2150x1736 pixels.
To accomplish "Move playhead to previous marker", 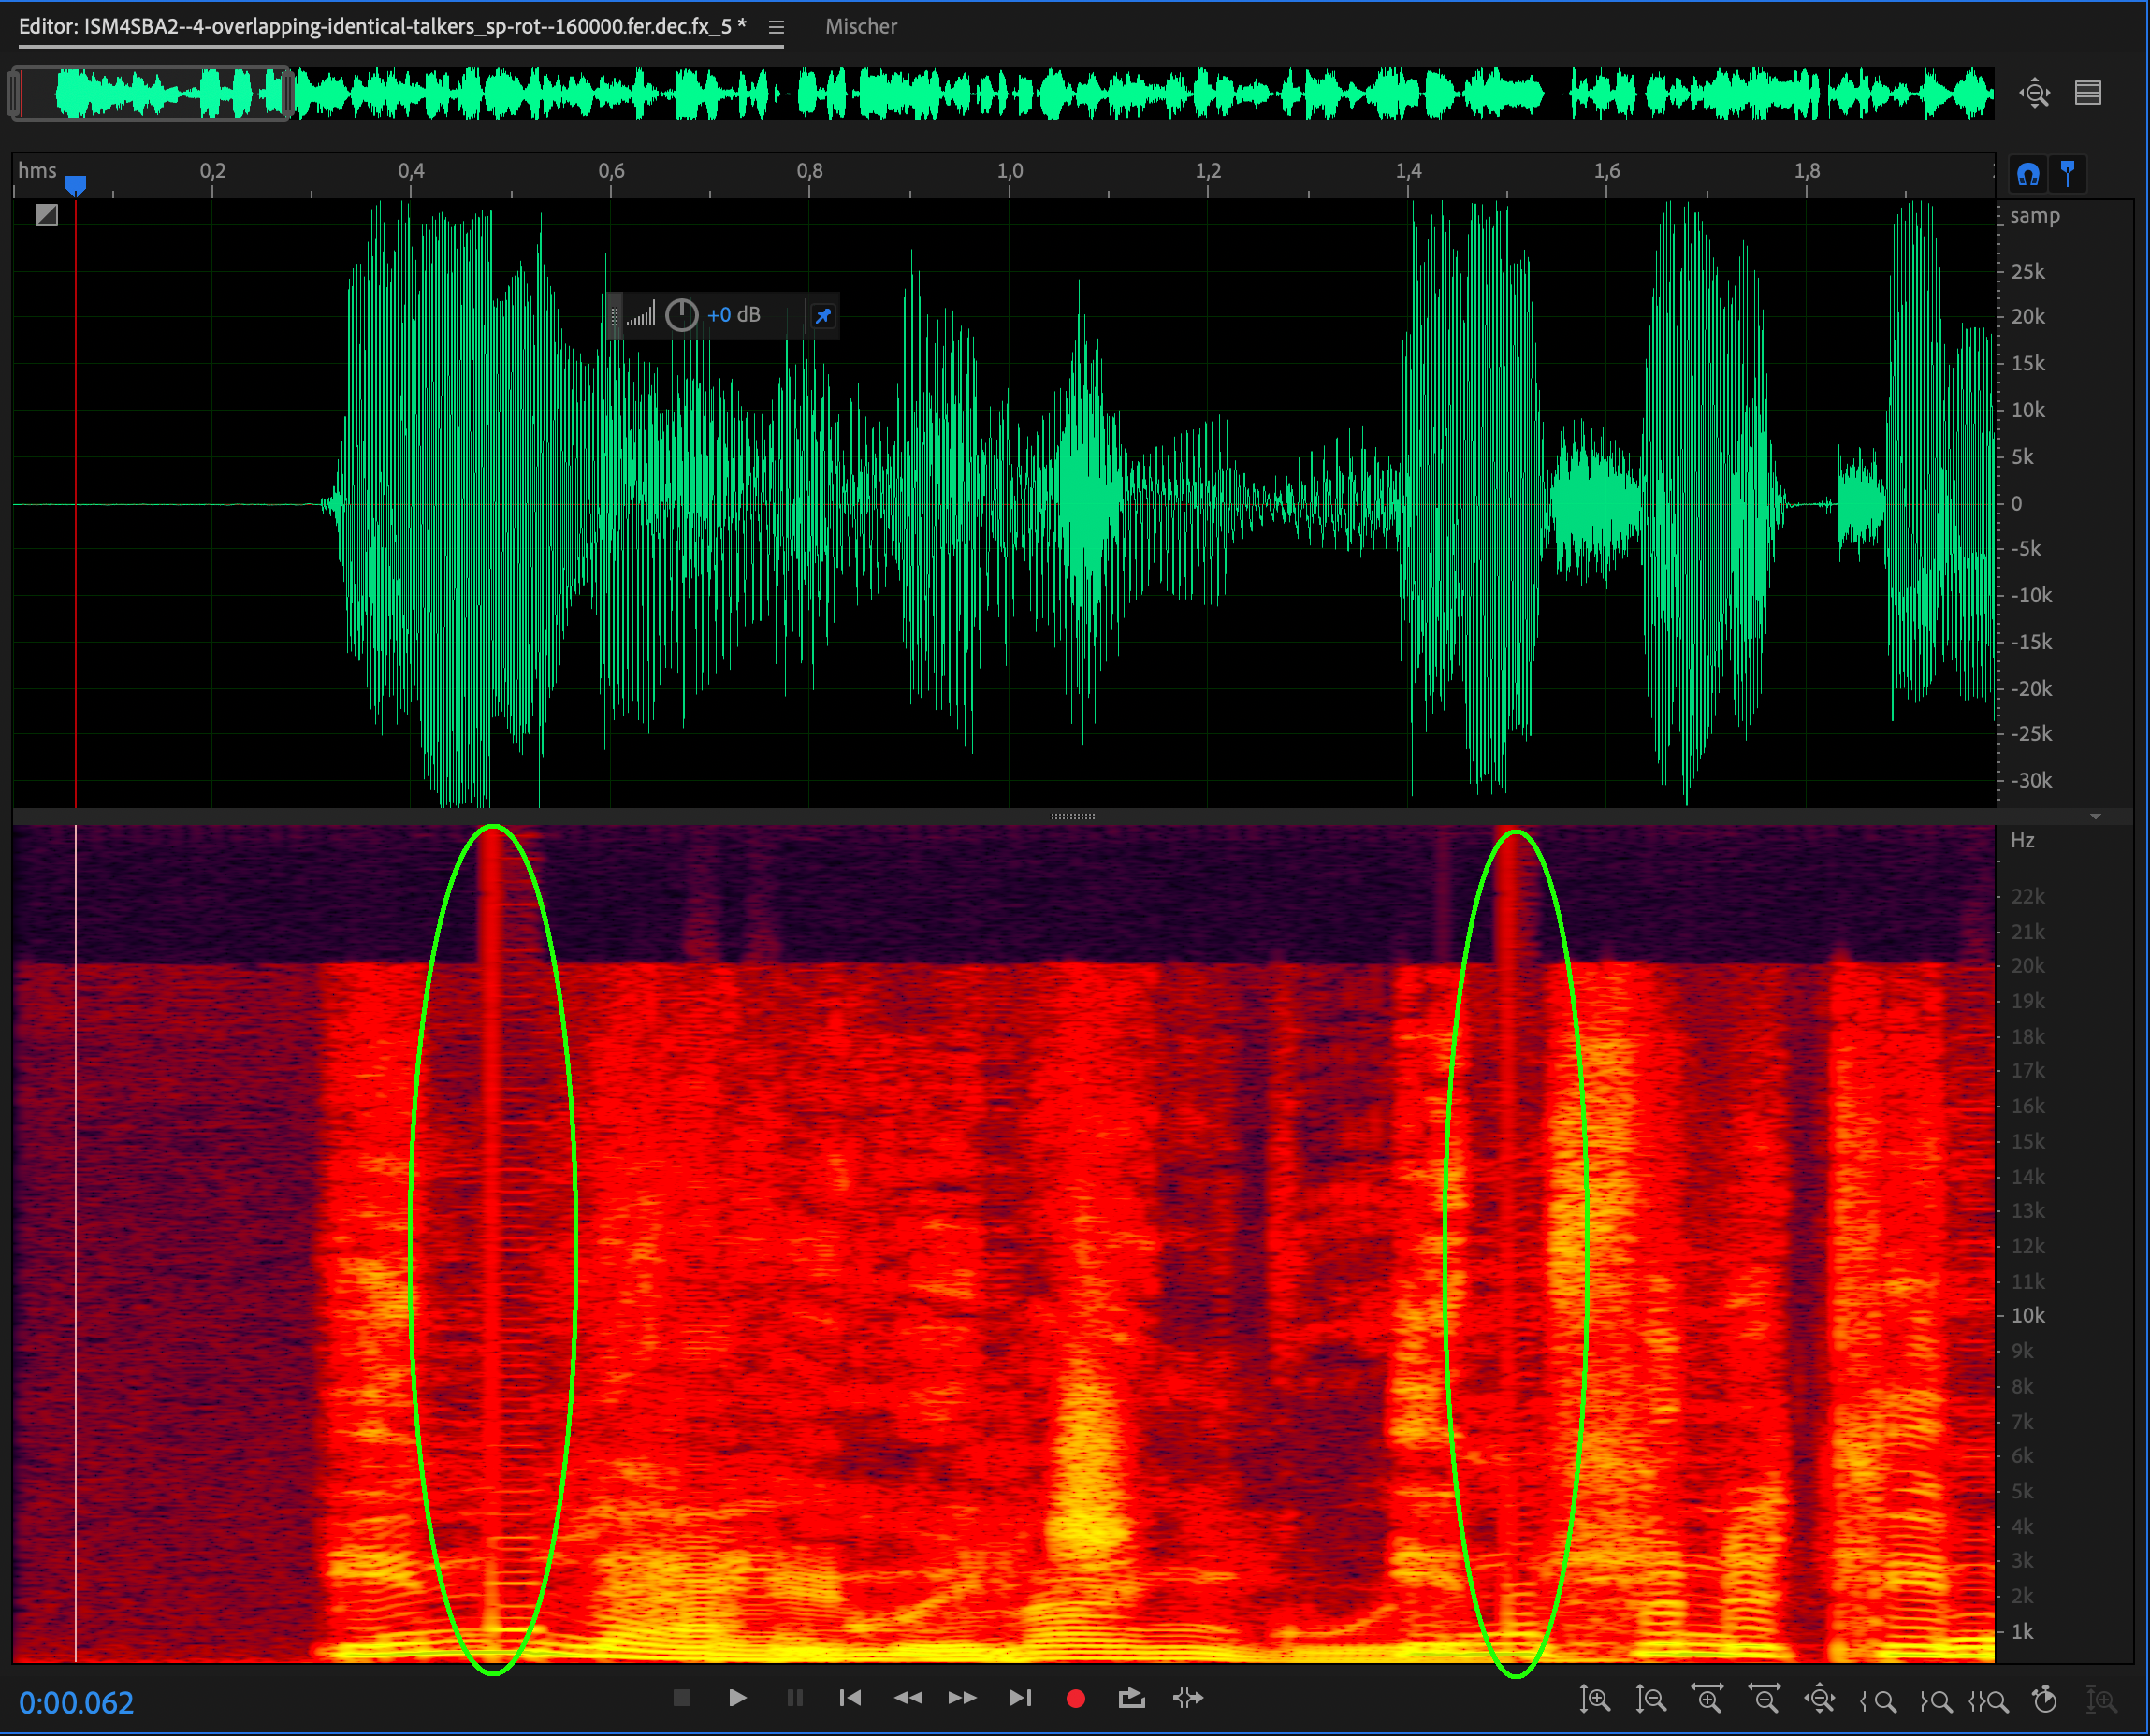I will click(850, 1698).
